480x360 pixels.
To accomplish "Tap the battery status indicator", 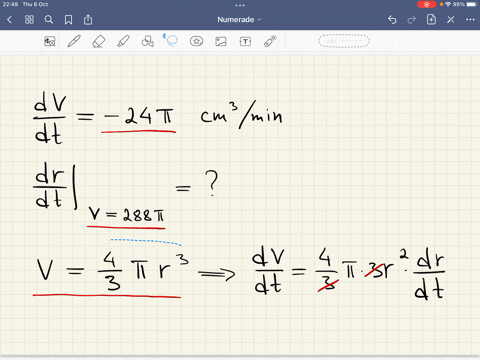I will click(x=472, y=4).
